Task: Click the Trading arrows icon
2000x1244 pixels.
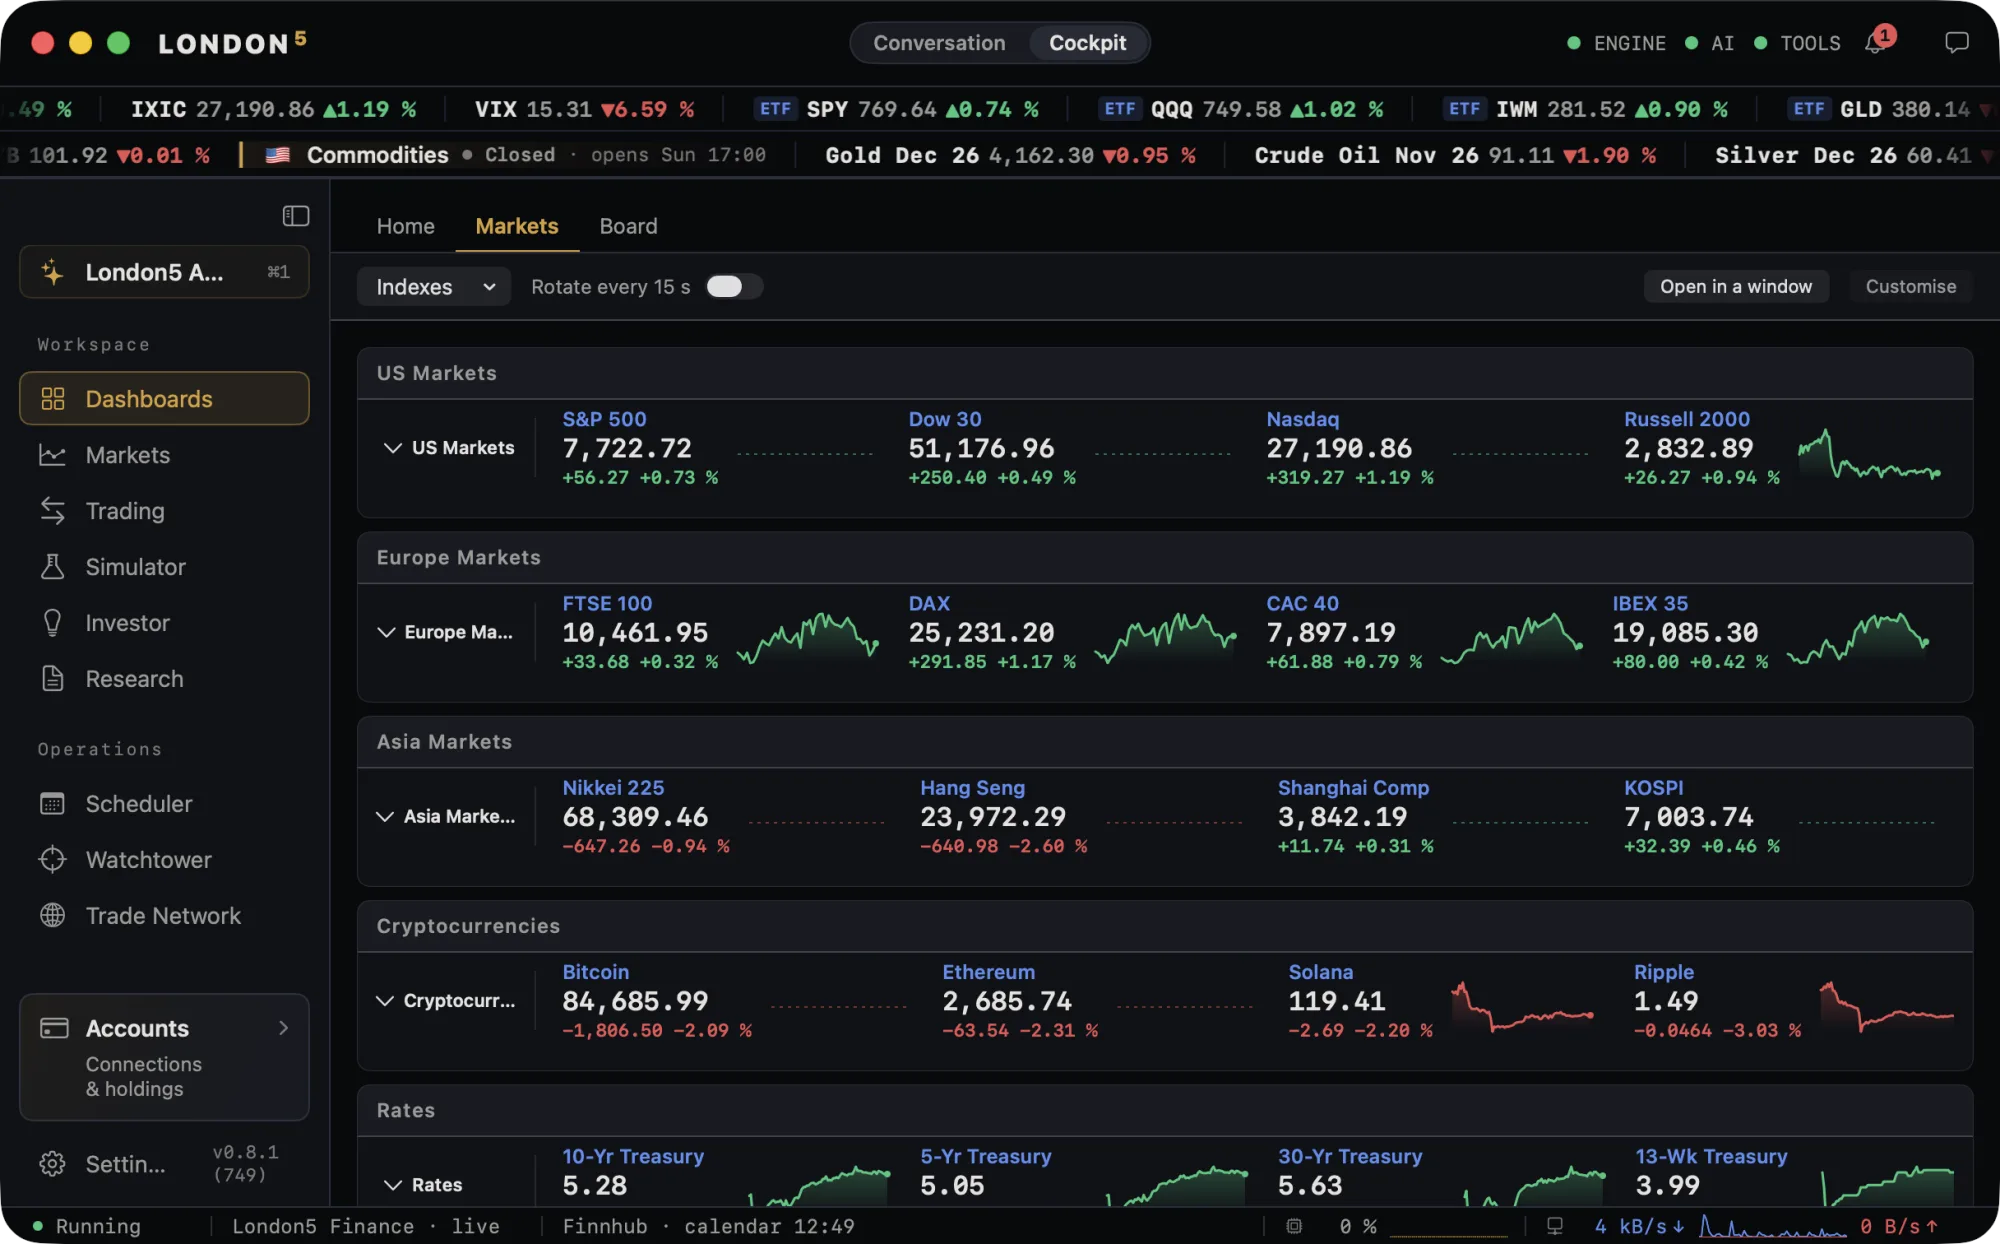Action: point(53,511)
